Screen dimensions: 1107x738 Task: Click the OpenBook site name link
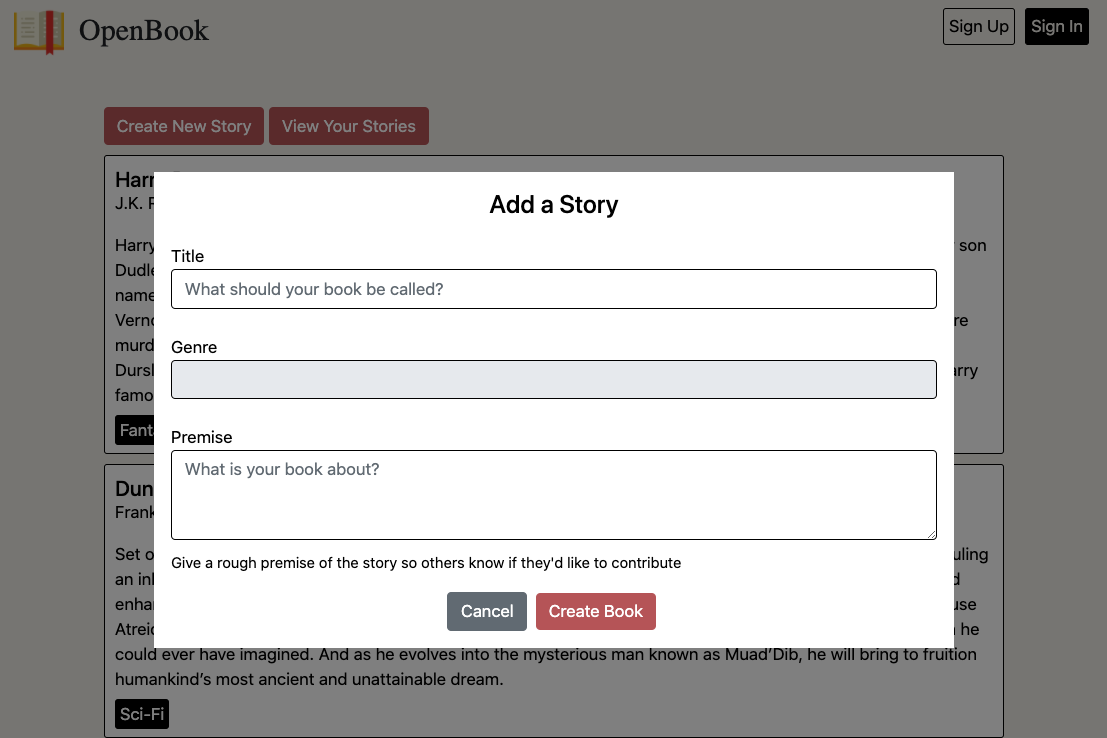(x=143, y=31)
